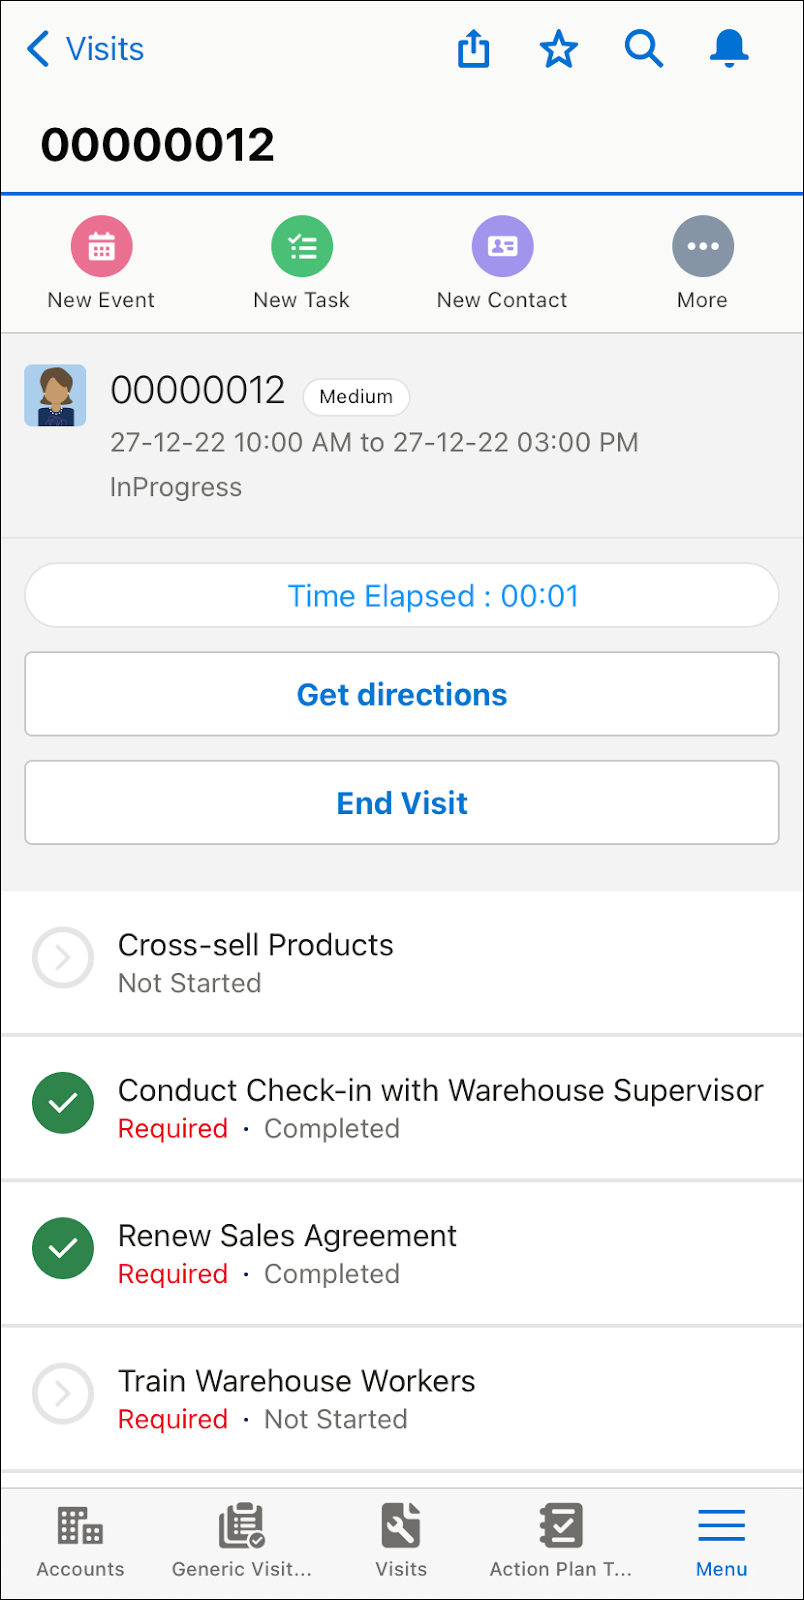Expand Cross-sell Products task chevron
The width and height of the screenshot is (804, 1600).
click(x=63, y=958)
